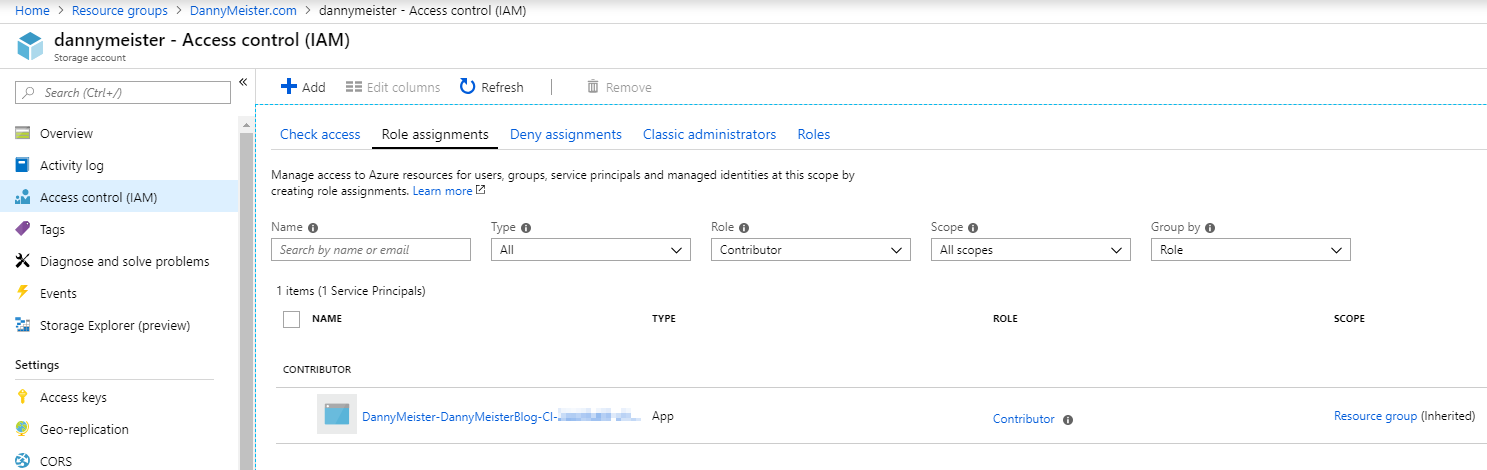1487x470 pixels.
Task: Open the Role dropdown showing Contributor
Action: [x=811, y=250]
